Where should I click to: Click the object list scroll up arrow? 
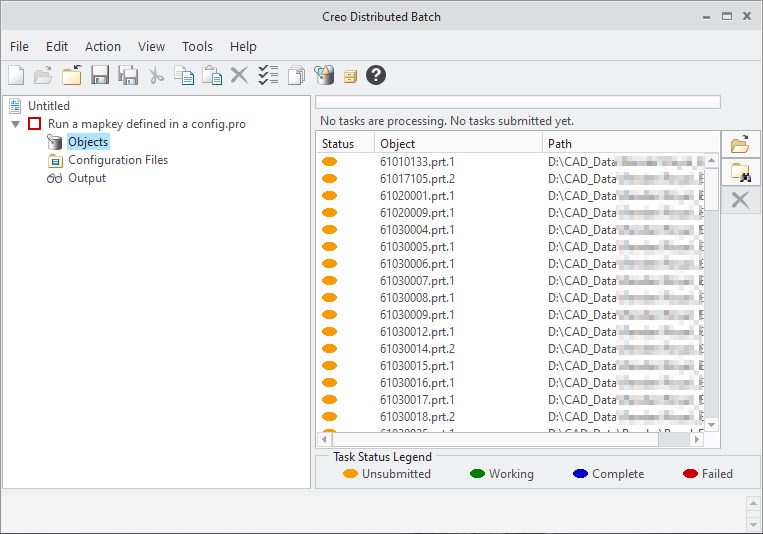click(711, 160)
